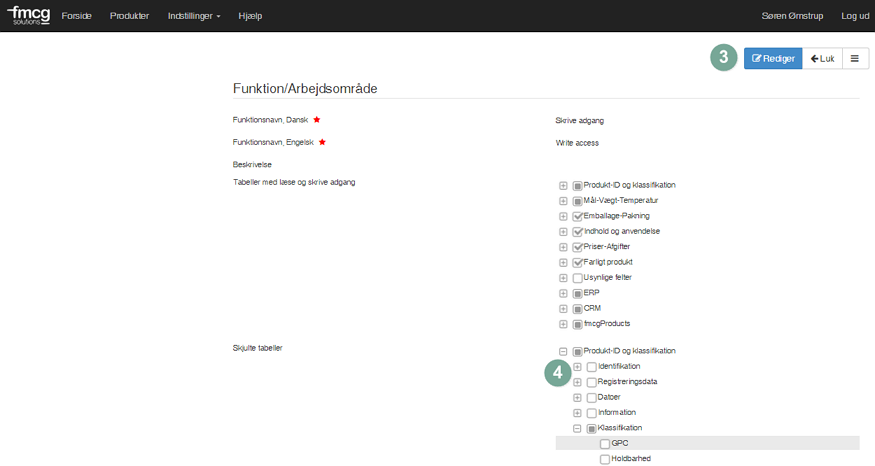Go to the Produkter menu
Viewport: 875px width, 466px height.
(129, 16)
